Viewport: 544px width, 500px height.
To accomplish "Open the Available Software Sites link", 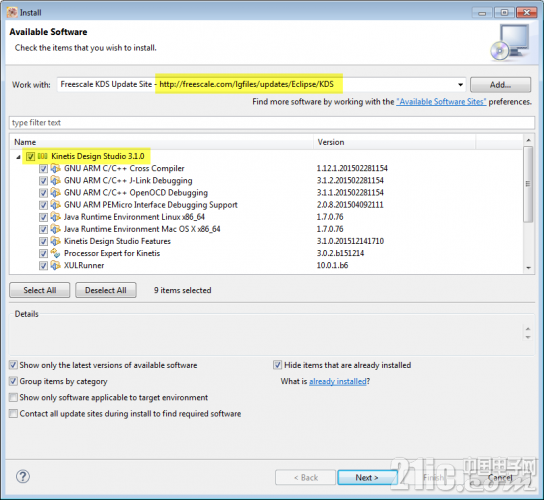I will [x=441, y=102].
